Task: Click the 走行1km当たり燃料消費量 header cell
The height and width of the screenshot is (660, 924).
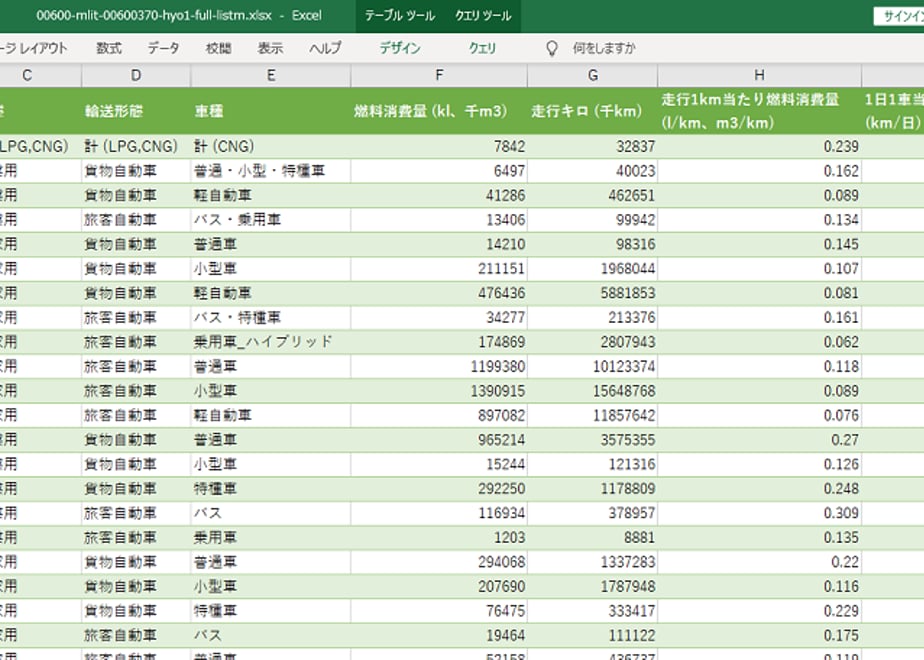Action: [x=760, y=111]
